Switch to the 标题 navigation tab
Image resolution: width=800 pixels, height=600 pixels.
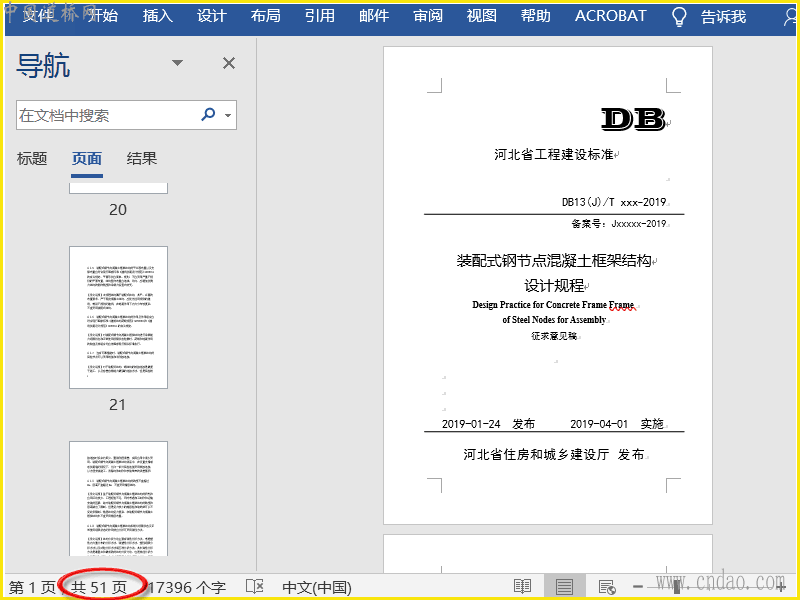coord(32,159)
